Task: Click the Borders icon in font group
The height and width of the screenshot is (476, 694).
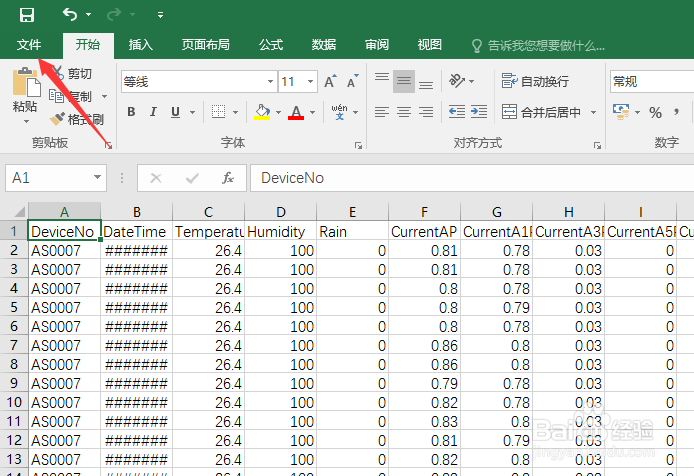Action: [x=218, y=112]
